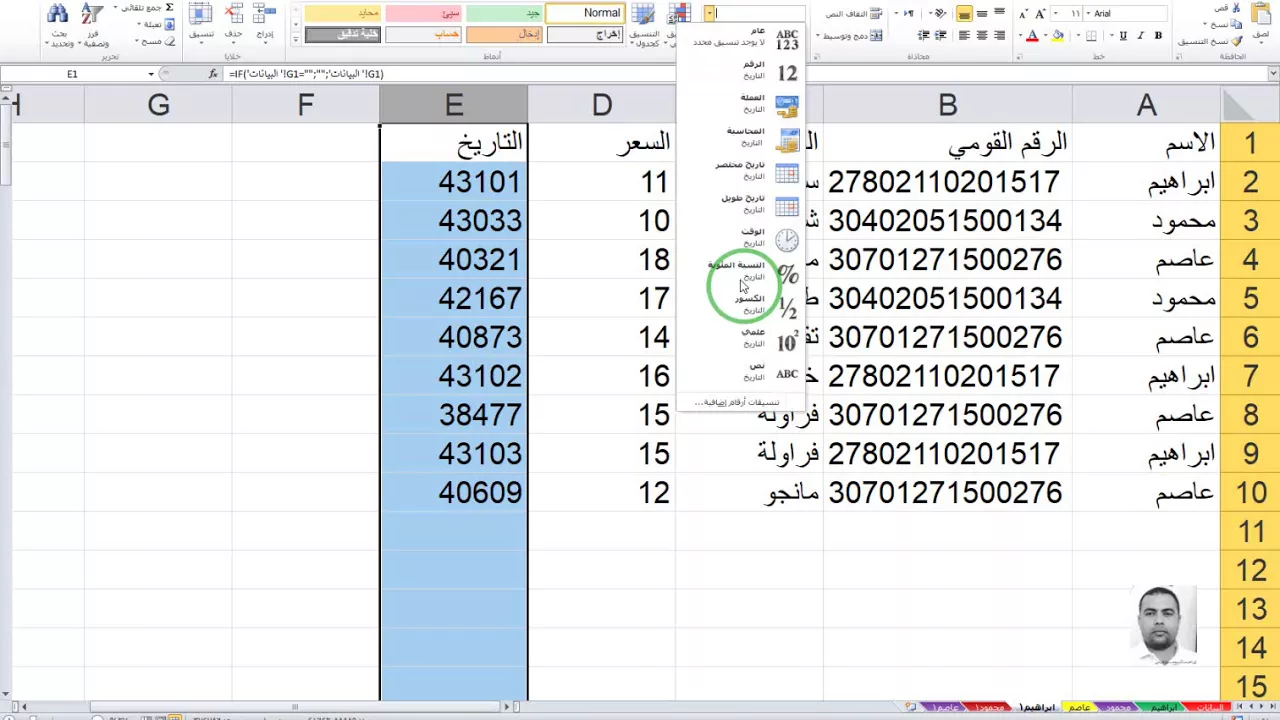Open the Name Box dropdown arrow
The height and width of the screenshot is (720, 1280).
tap(151, 74)
